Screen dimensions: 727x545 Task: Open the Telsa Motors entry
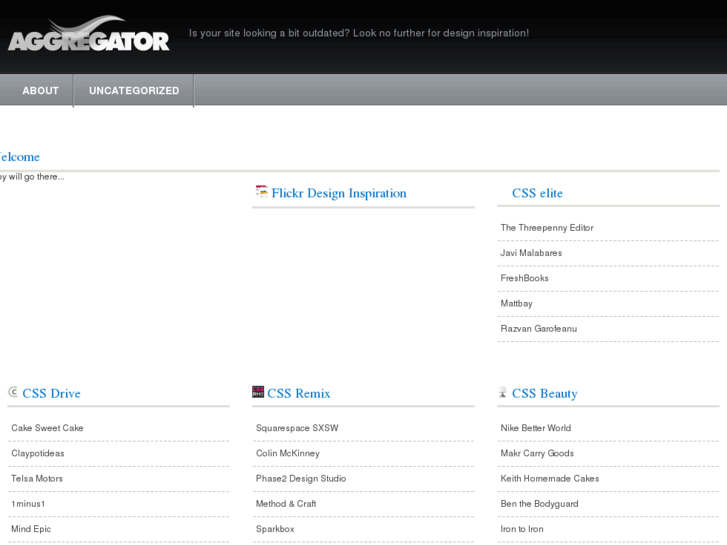37,478
